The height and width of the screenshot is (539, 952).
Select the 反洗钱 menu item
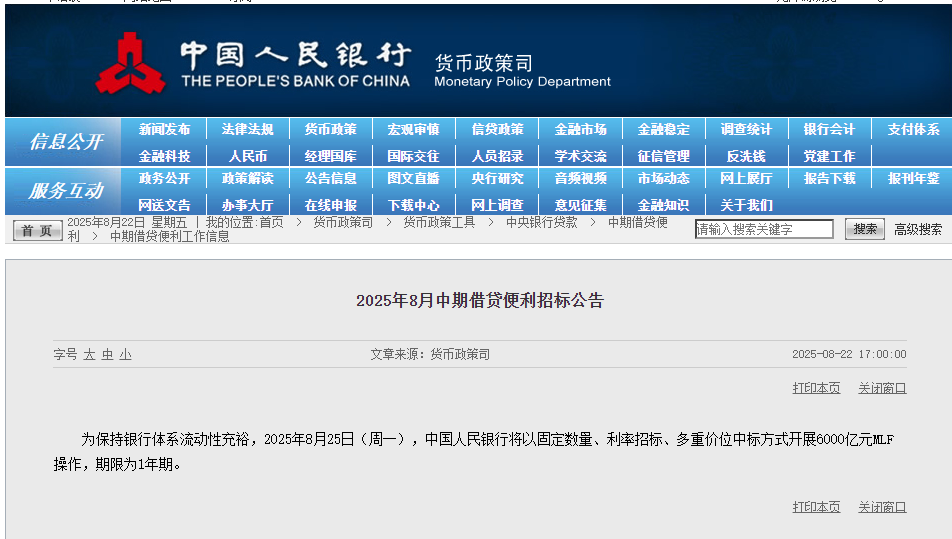(746, 156)
